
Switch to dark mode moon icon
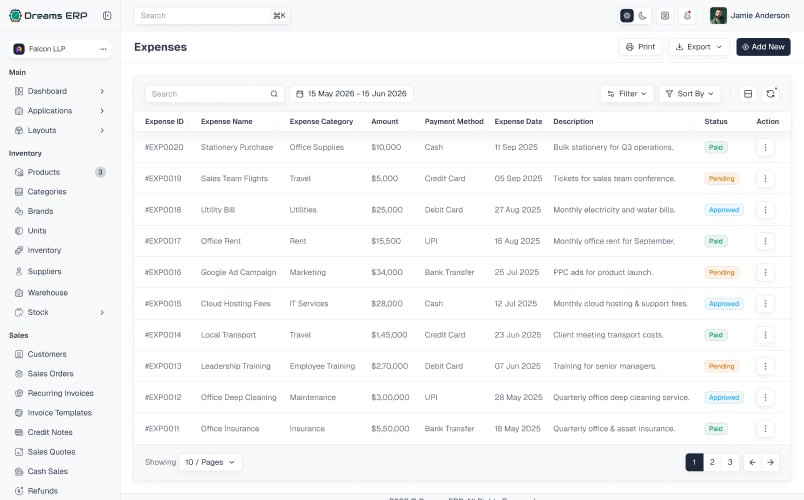642,15
